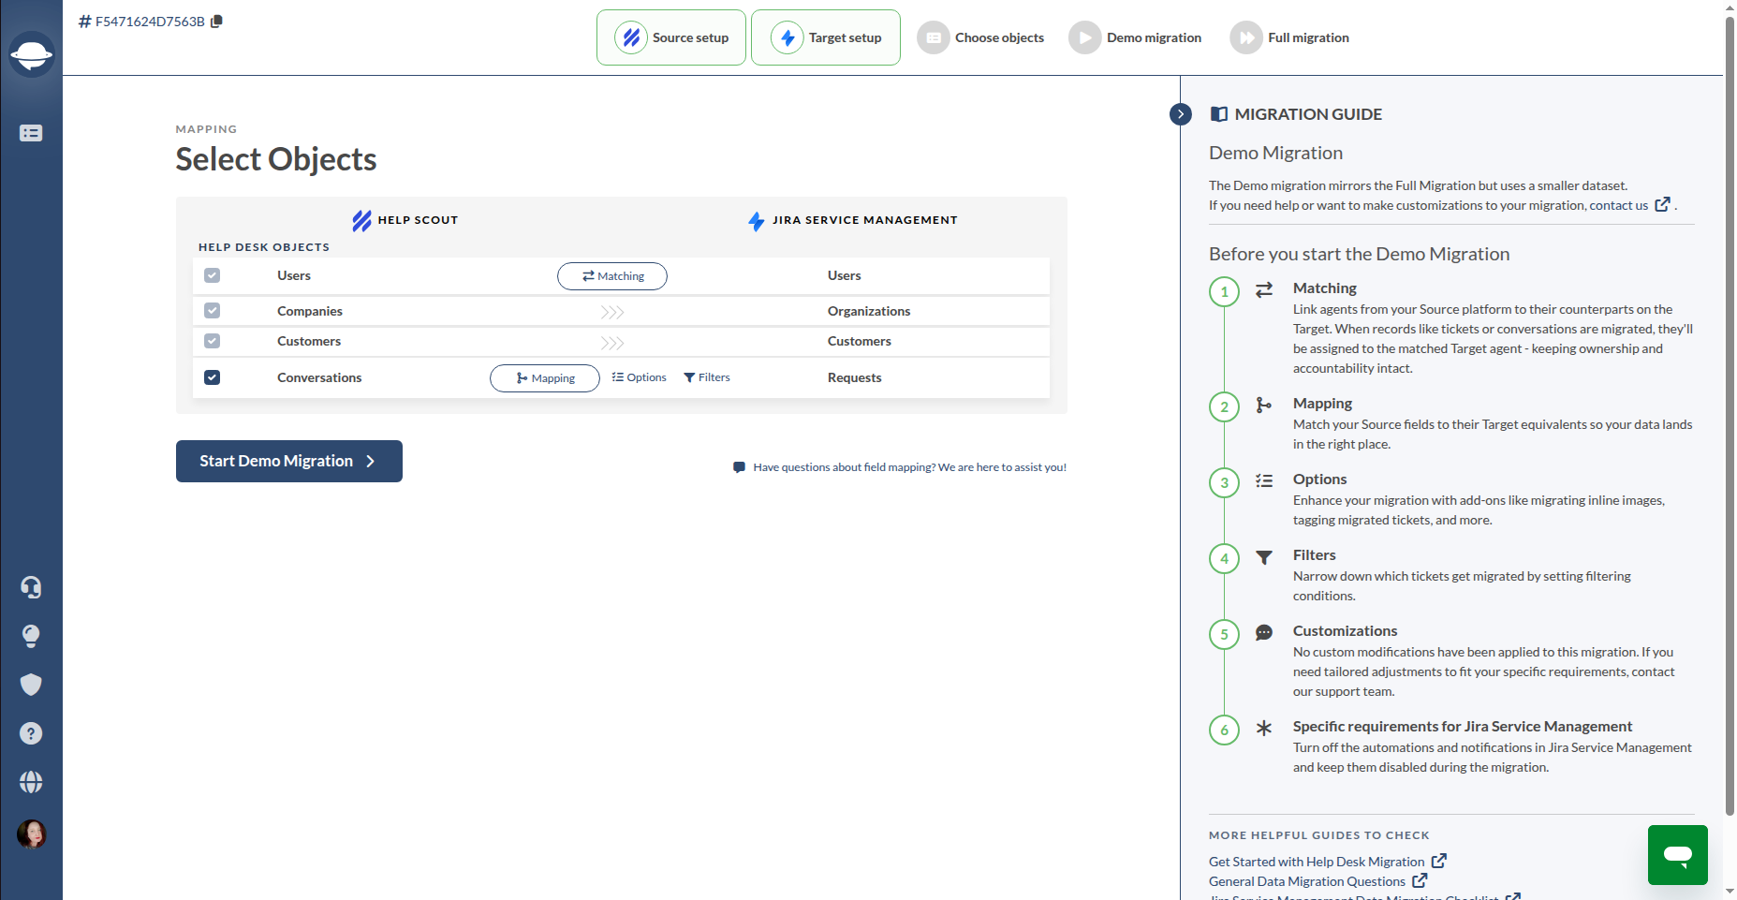
Task: Toggle the Companies checkbox
Action: (212, 311)
